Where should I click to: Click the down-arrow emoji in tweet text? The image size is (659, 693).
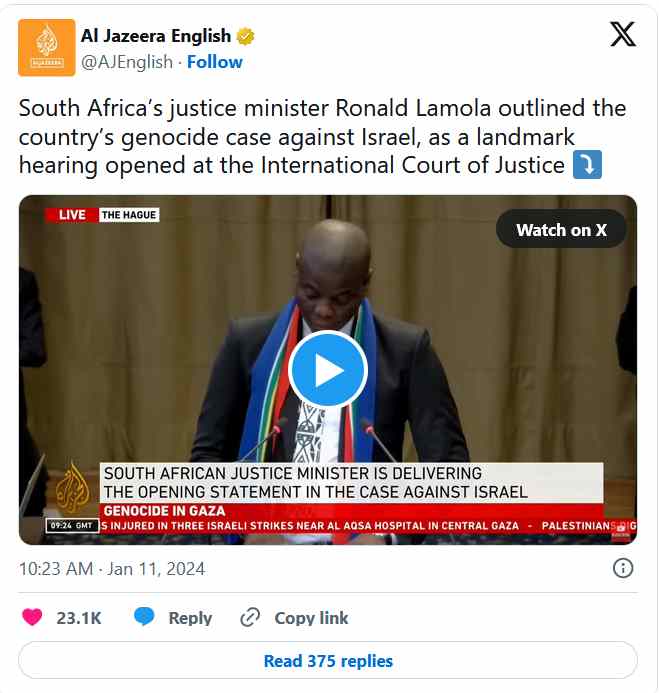click(x=587, y=165)
